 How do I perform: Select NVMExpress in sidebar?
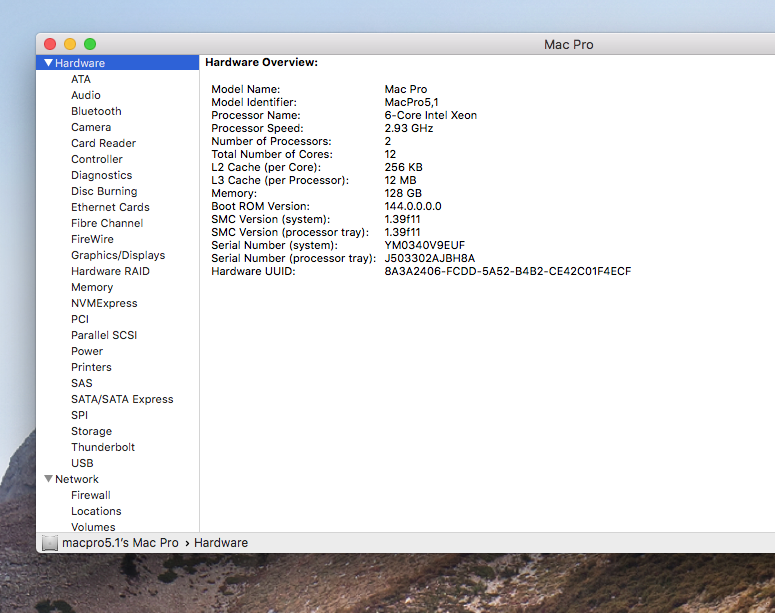pos(104,303)
